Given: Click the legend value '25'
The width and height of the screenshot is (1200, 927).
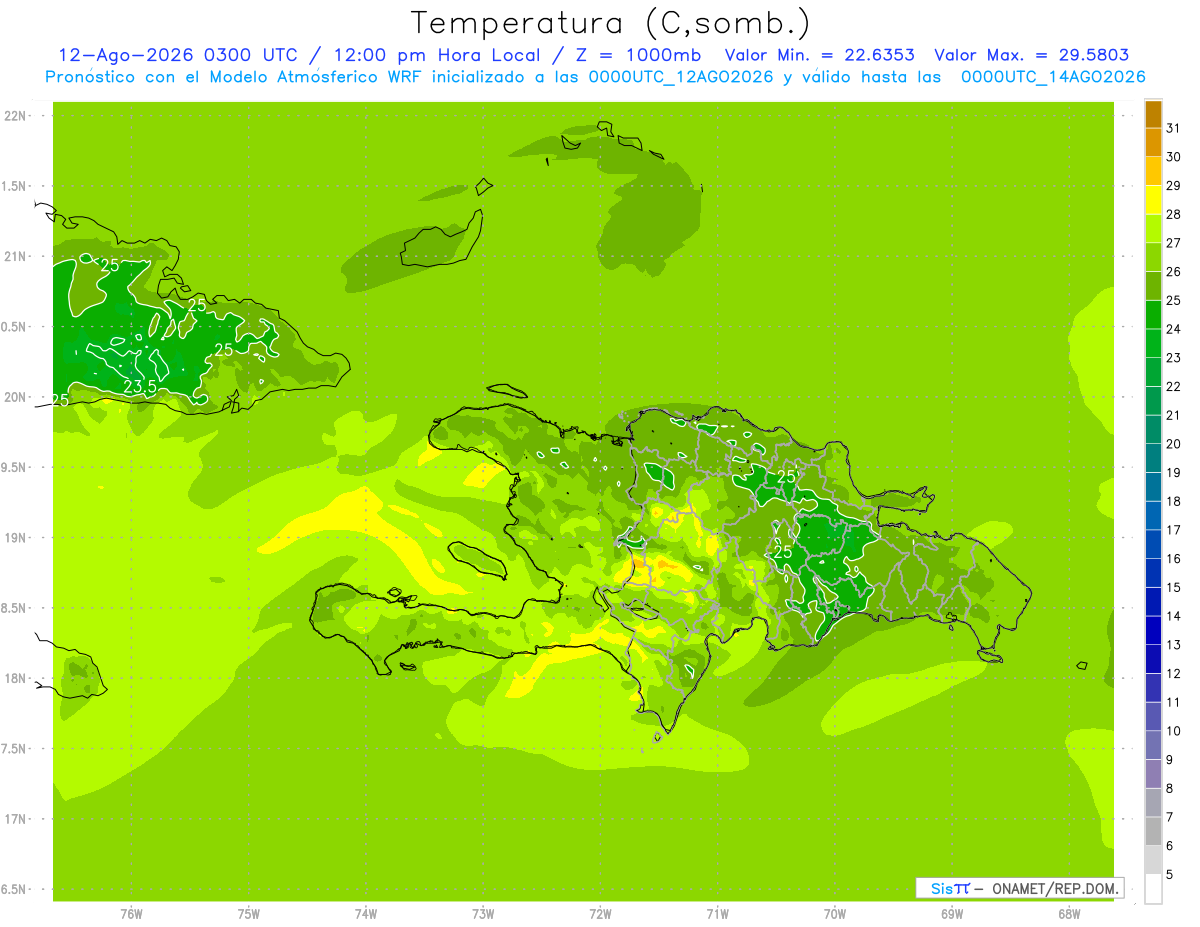Looking at the screenshot, I should coord(1174,301).
